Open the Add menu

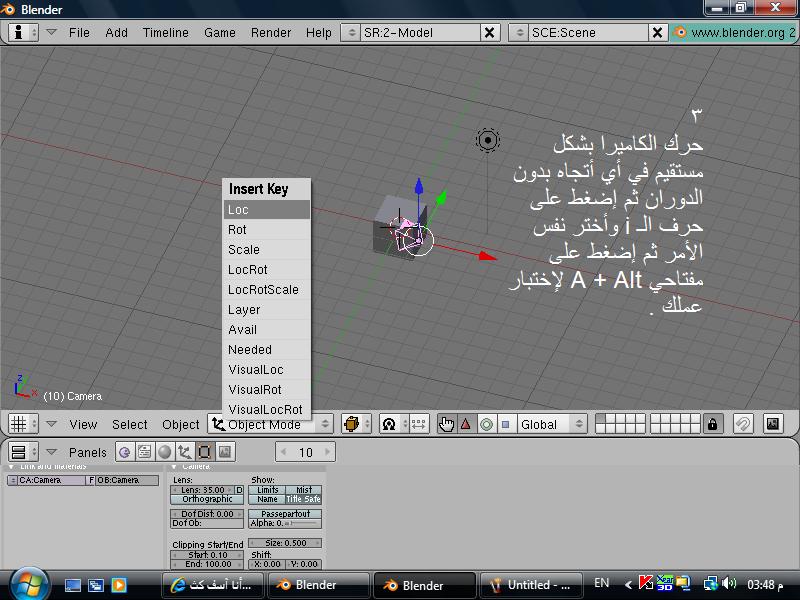[116, 33]
